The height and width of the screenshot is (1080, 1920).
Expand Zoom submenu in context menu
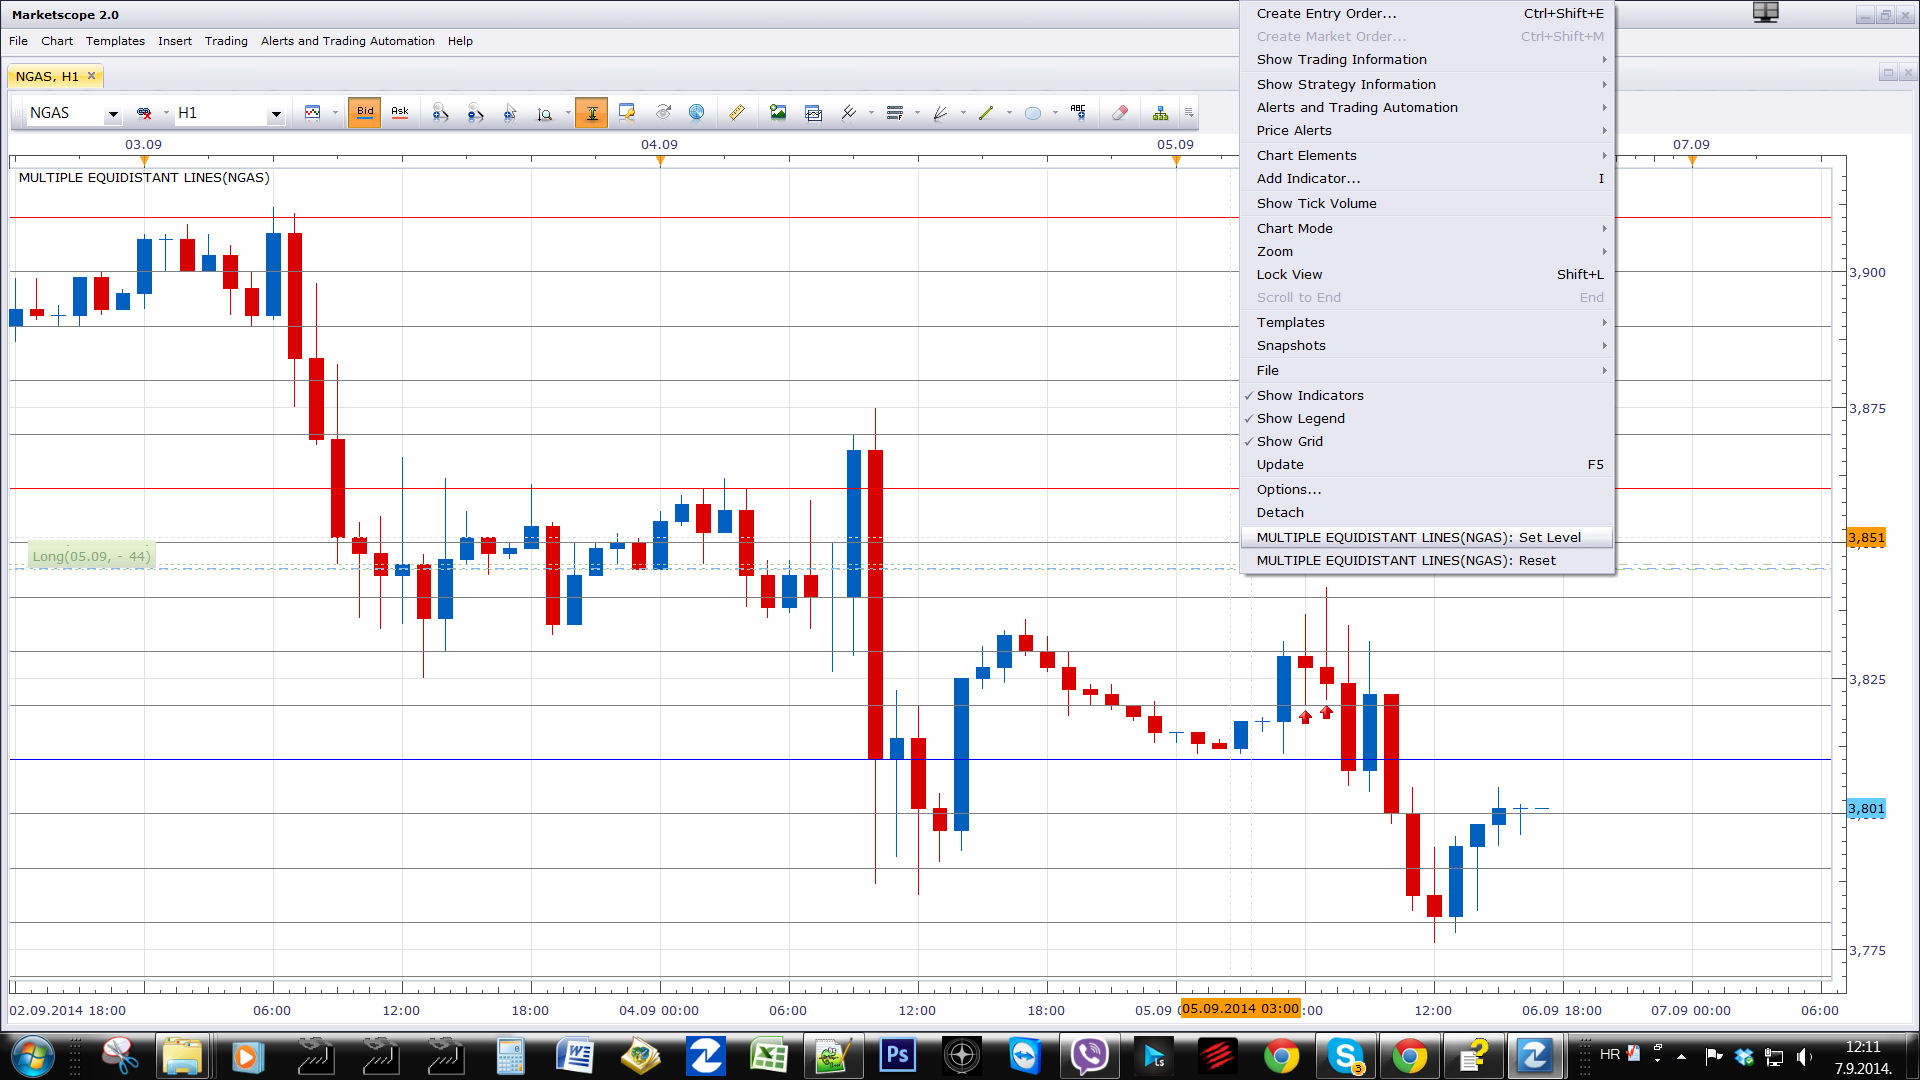pyautogui.click(x=1427, y=252)
